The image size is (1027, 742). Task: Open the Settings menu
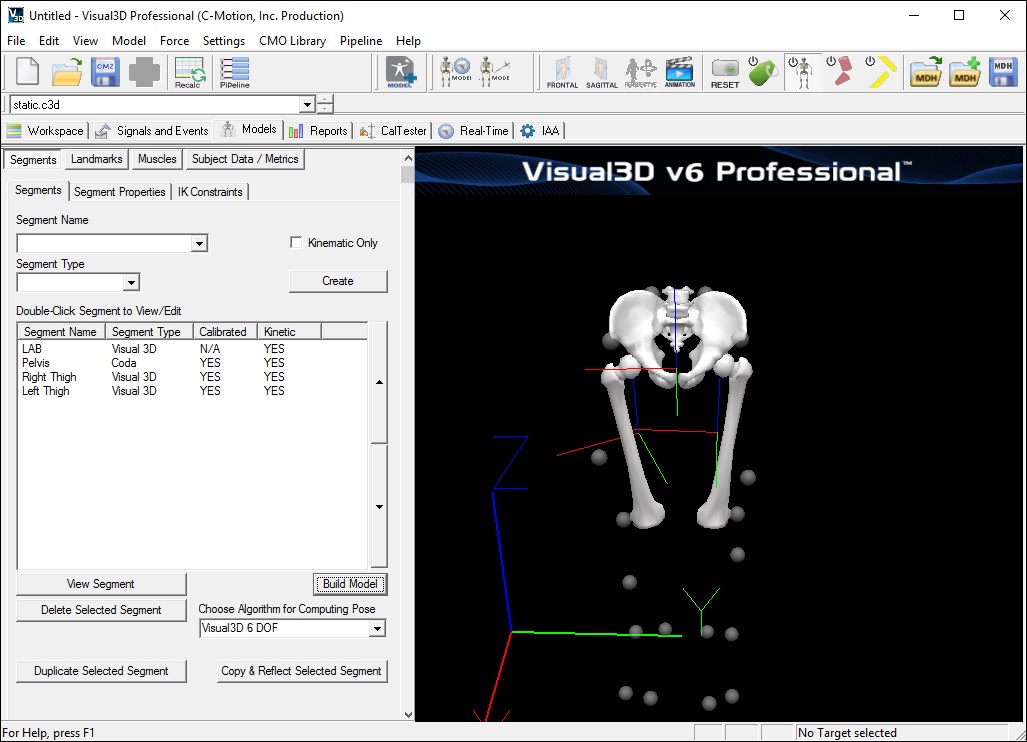point(223,41)
